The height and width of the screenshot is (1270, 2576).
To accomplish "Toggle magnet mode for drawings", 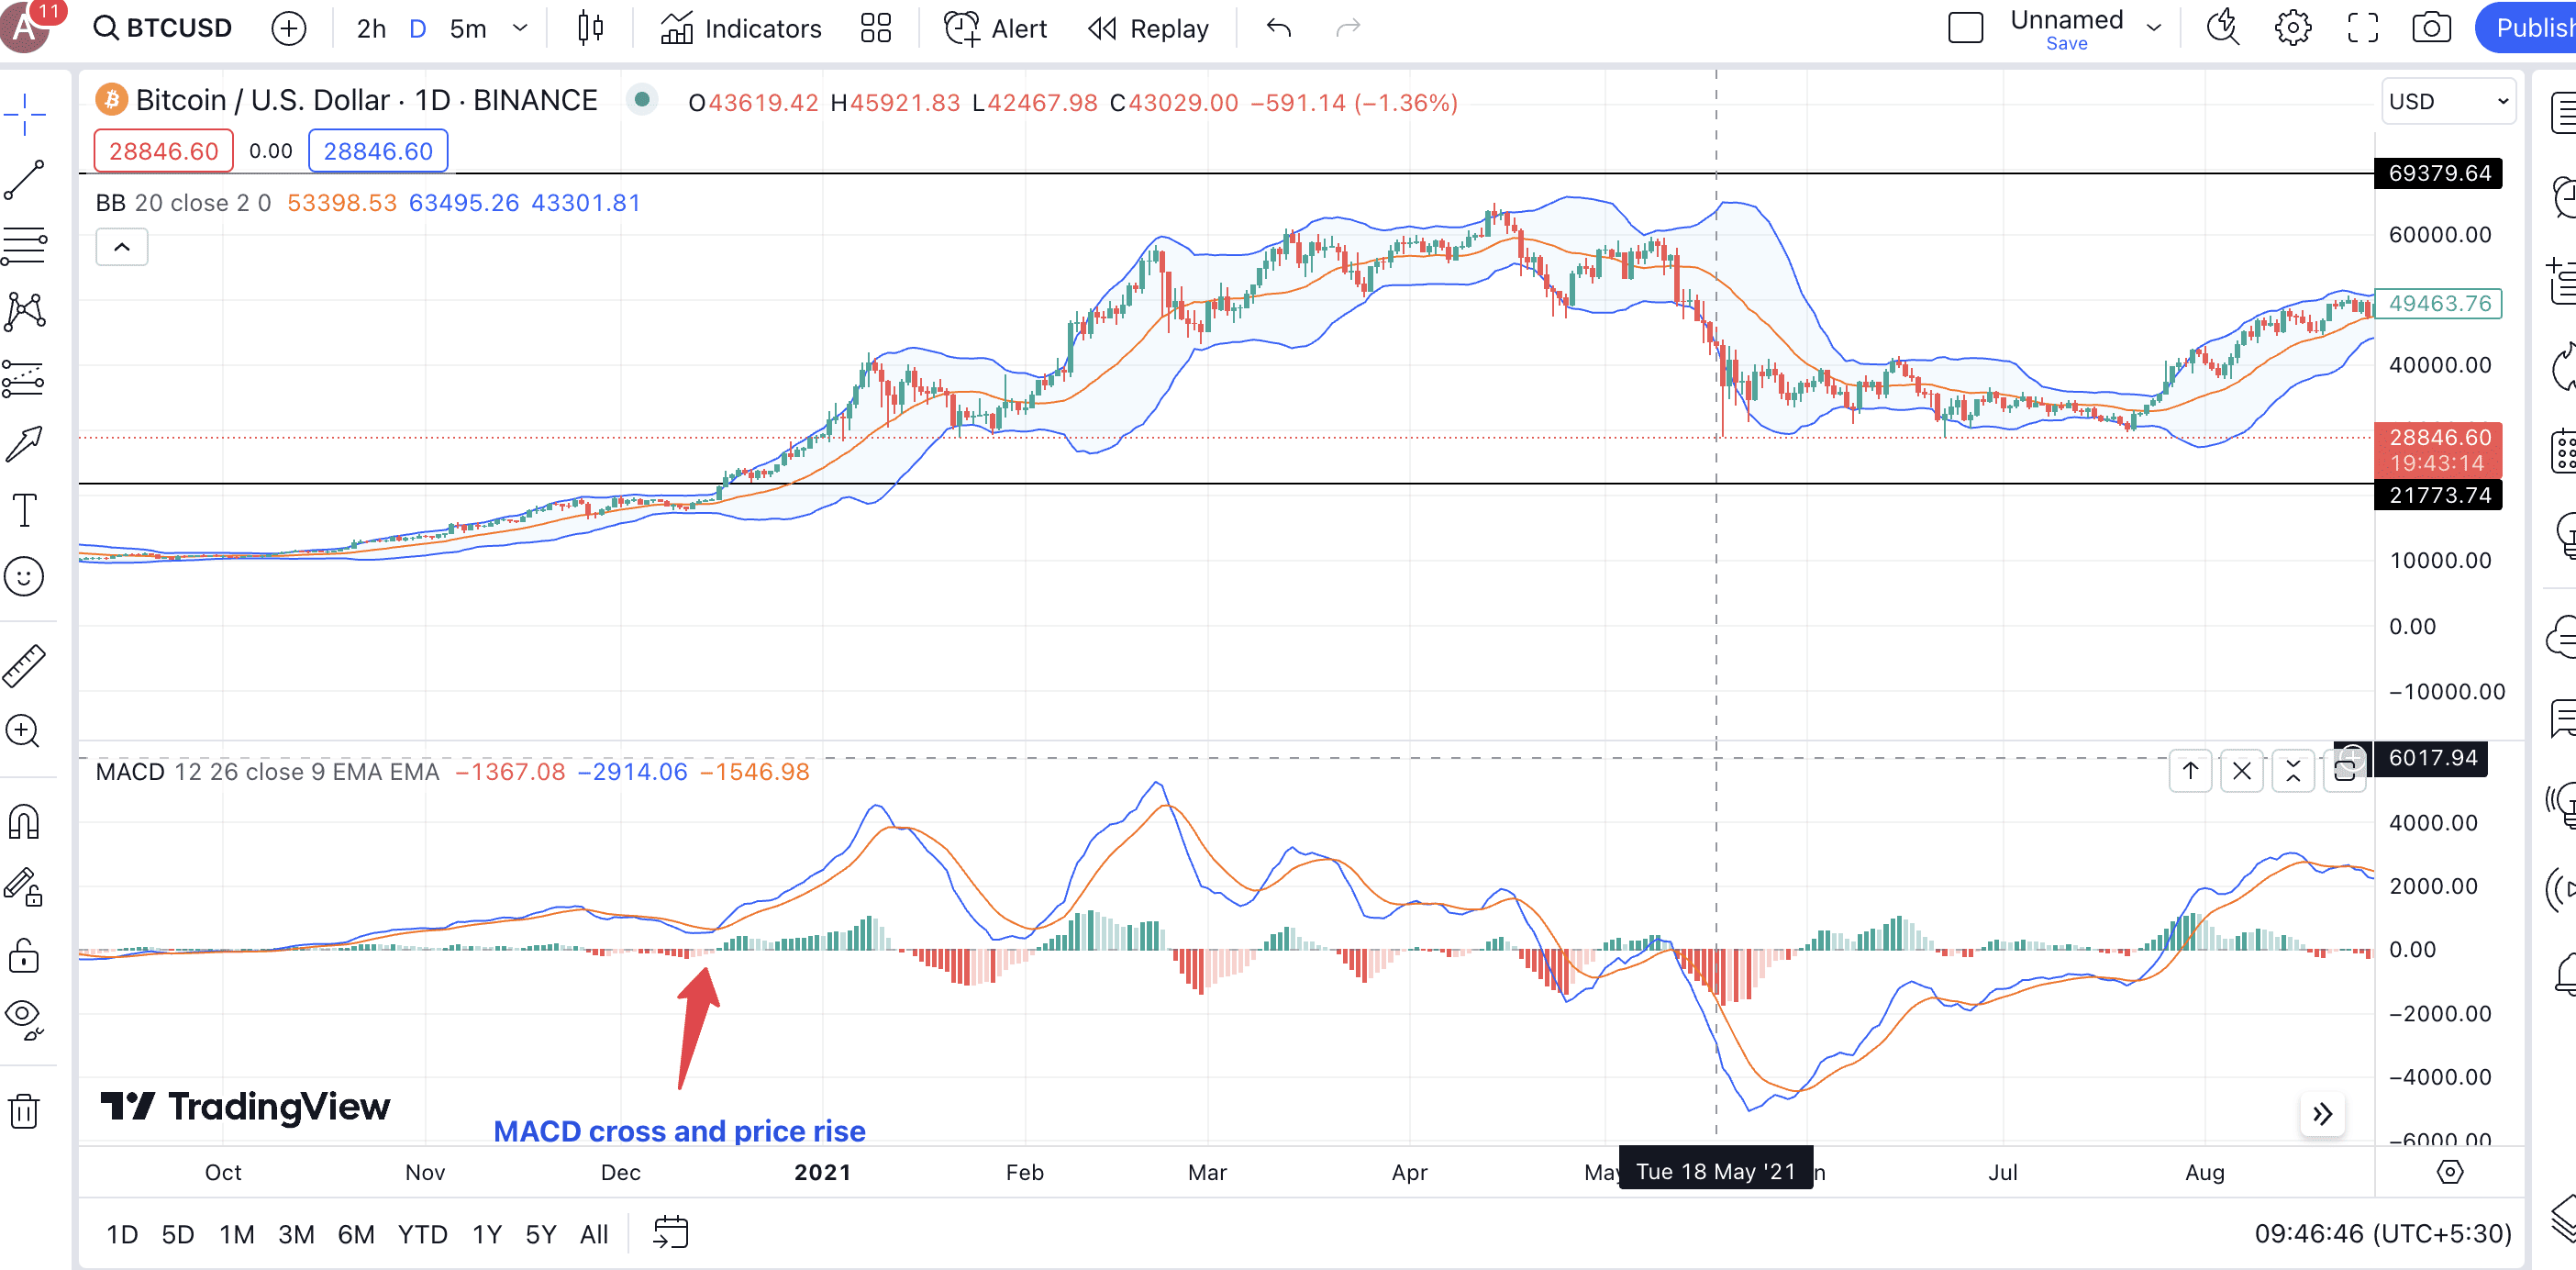I will [x=24, y=822].
